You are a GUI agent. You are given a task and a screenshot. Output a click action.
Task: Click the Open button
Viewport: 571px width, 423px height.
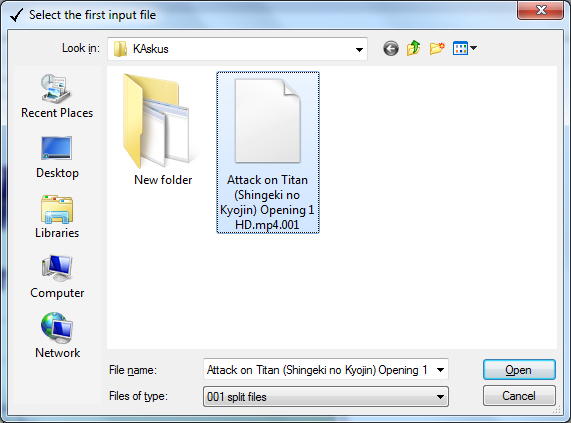(519, 370)
